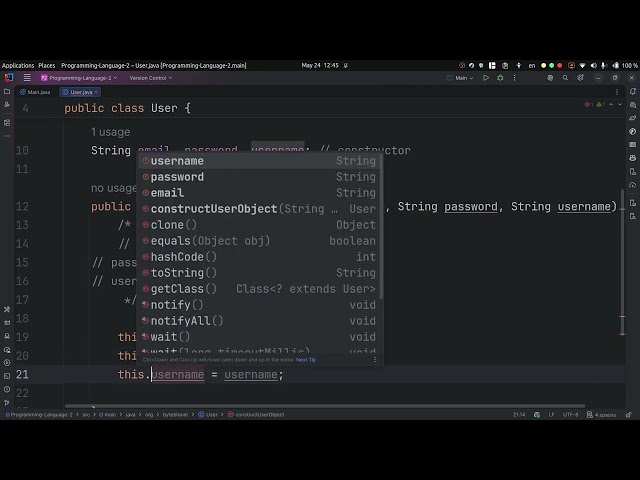Open the Build hammer tool window icon
Viewport: 640px width, 480px height.
pos(7,309)
